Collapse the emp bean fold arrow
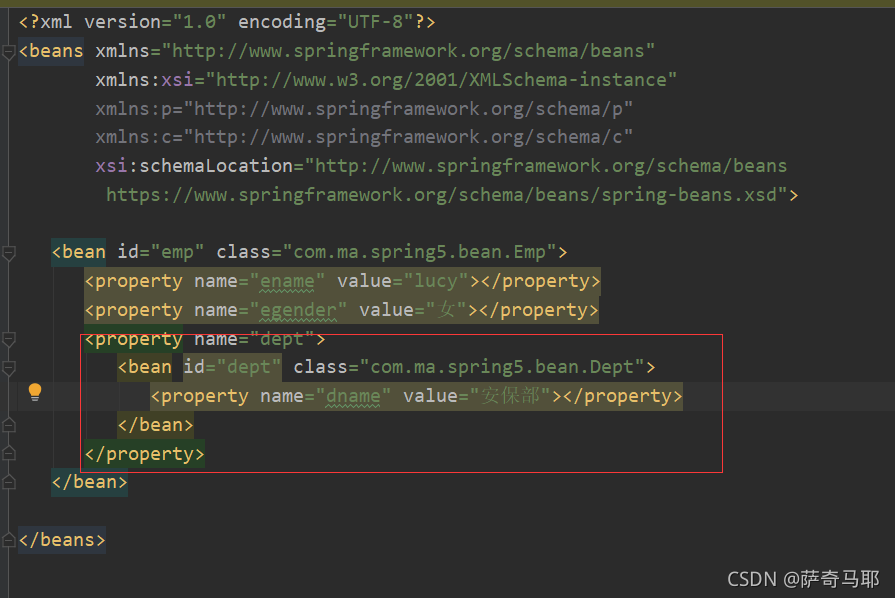 pyautogui.click(x=9, y=252)
